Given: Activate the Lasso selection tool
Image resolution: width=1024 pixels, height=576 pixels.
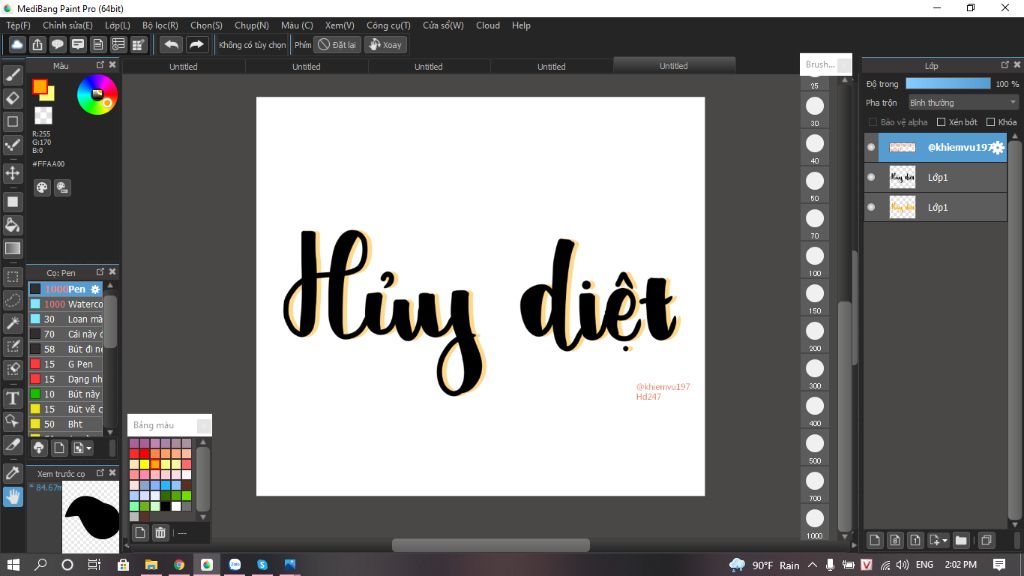Looking at the screenshot, I should [12, 300].
